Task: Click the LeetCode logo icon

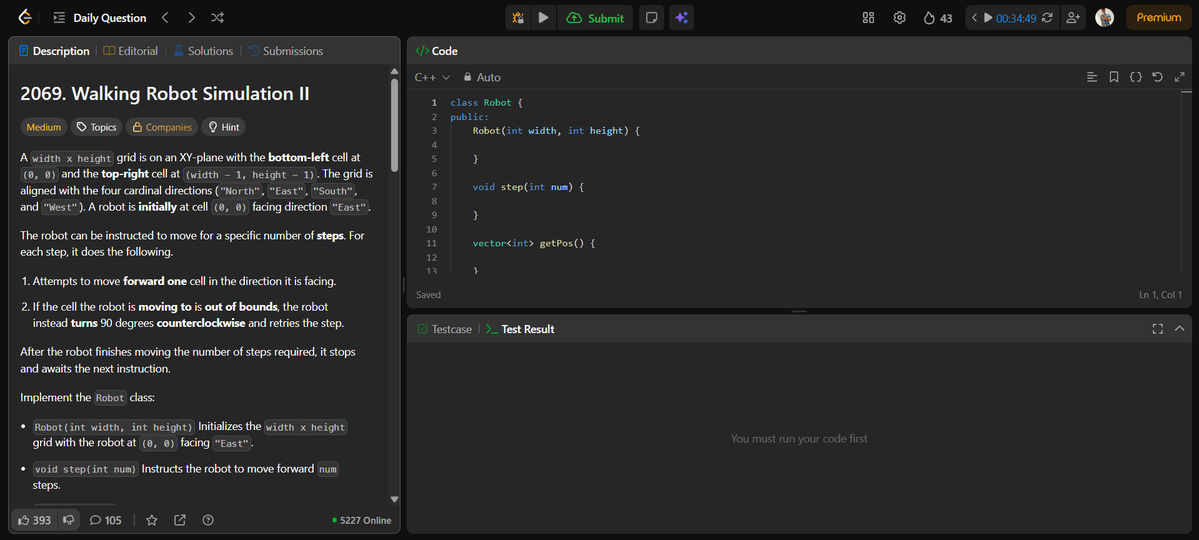Action: coord(26,17)
